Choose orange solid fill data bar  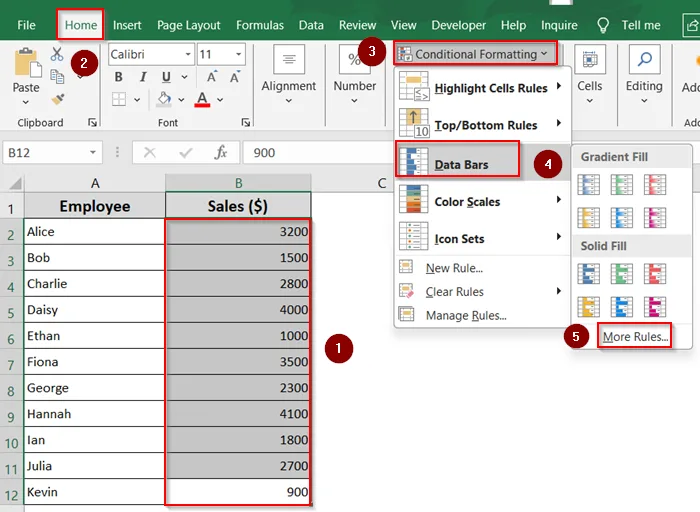coord(588,307)
